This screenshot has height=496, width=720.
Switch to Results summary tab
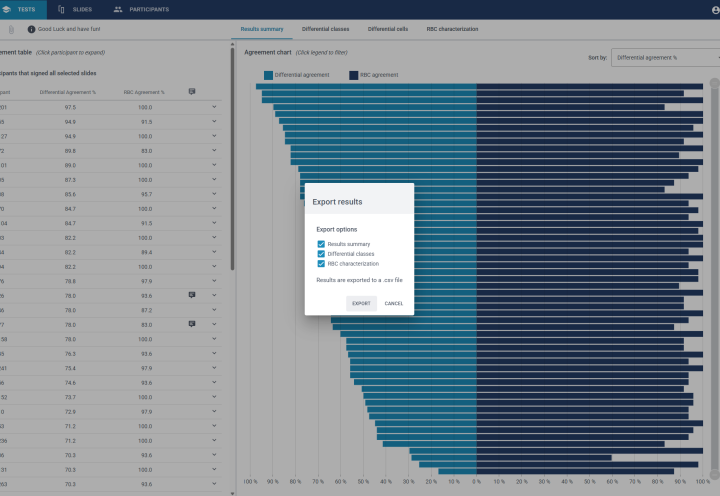[x=262, y=29]
